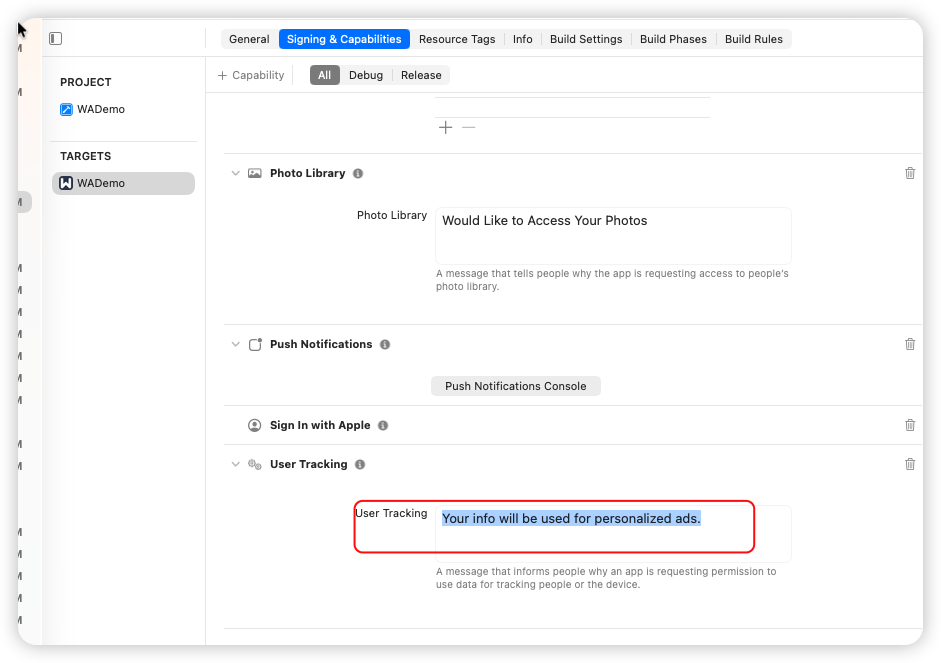Click the TARGETS heading
941x663 pixels.
[86, 156]
